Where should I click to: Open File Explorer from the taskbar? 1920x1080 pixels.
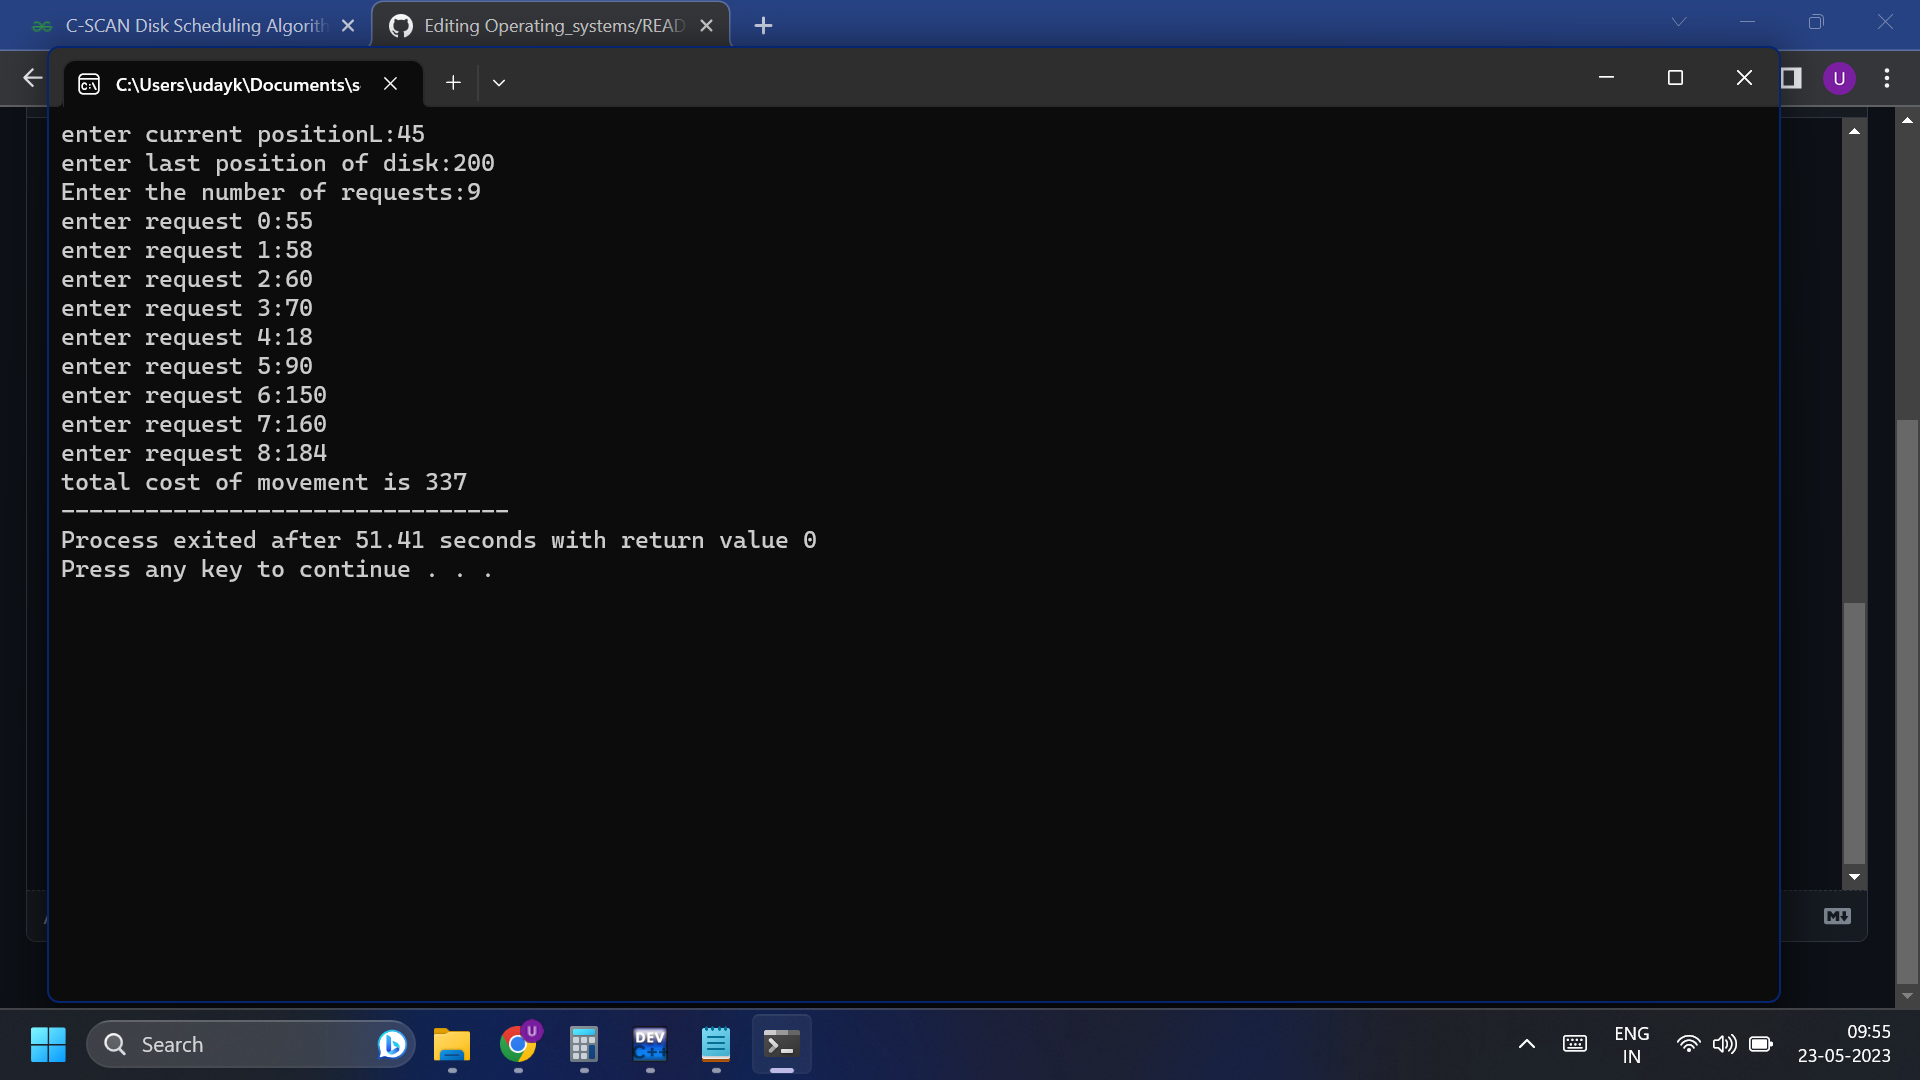tap(451, 1044)
